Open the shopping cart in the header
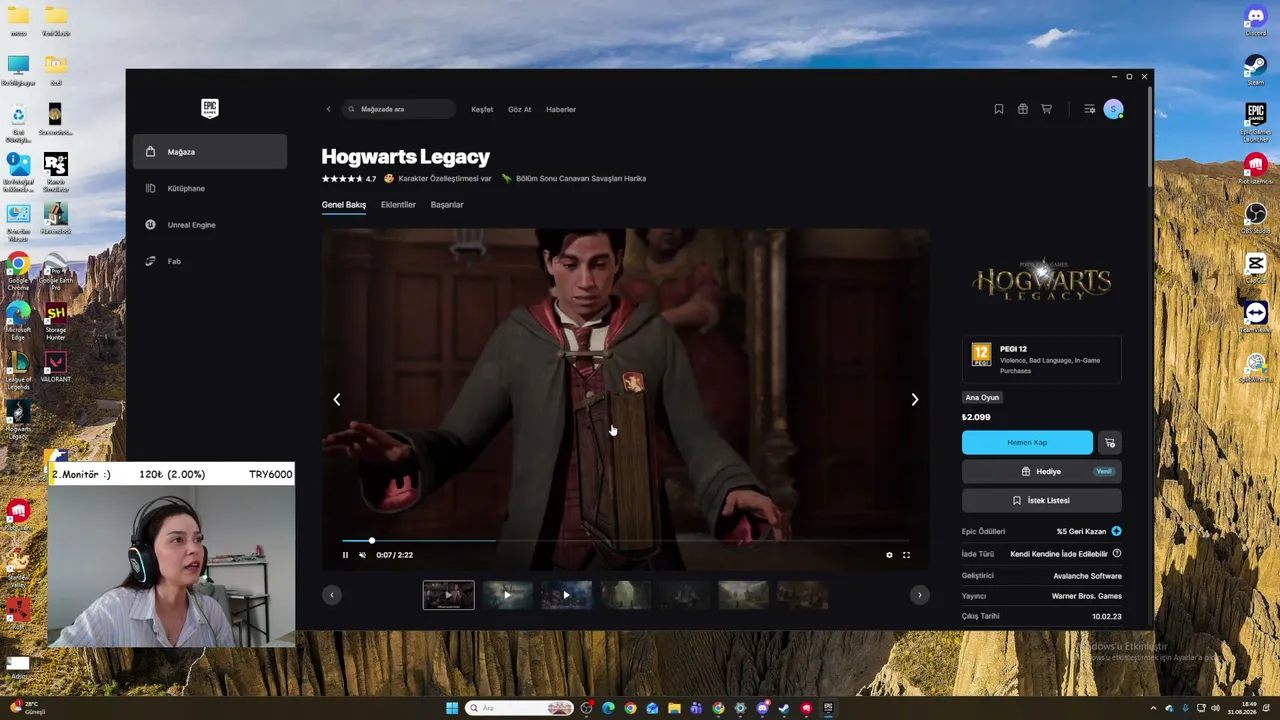Viewport: 1280px width, 720px height. point(1047,109)
